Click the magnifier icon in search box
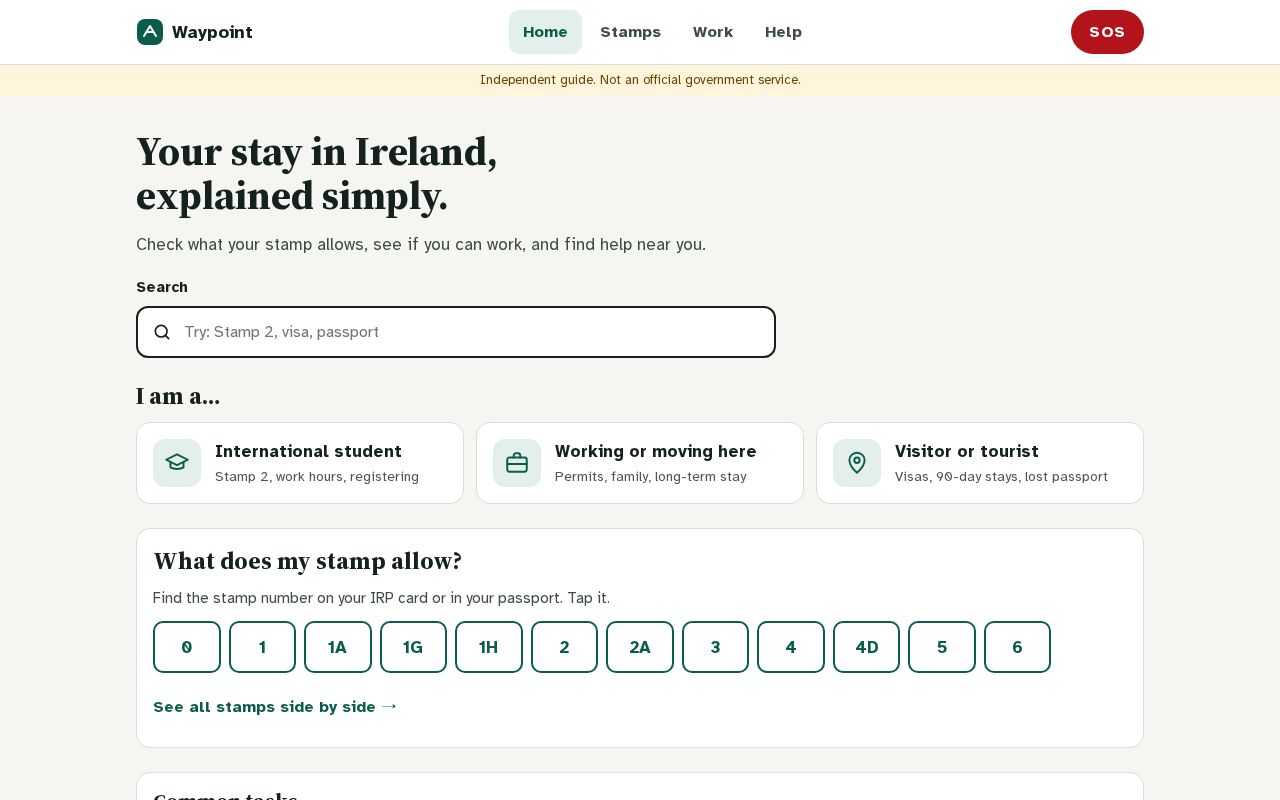1280x800 pixels. click(x=162, y=332)
